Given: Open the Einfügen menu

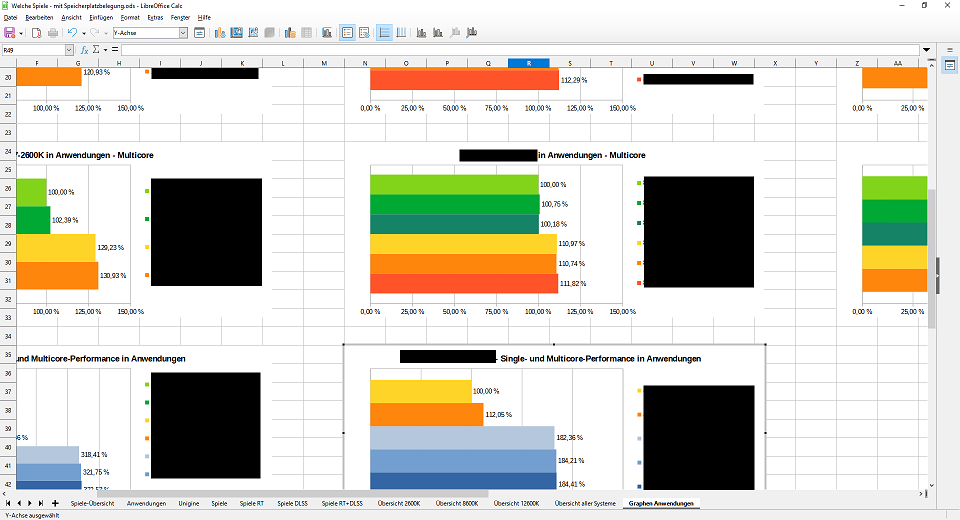Looking at the screenshot, I should (101, 18).
